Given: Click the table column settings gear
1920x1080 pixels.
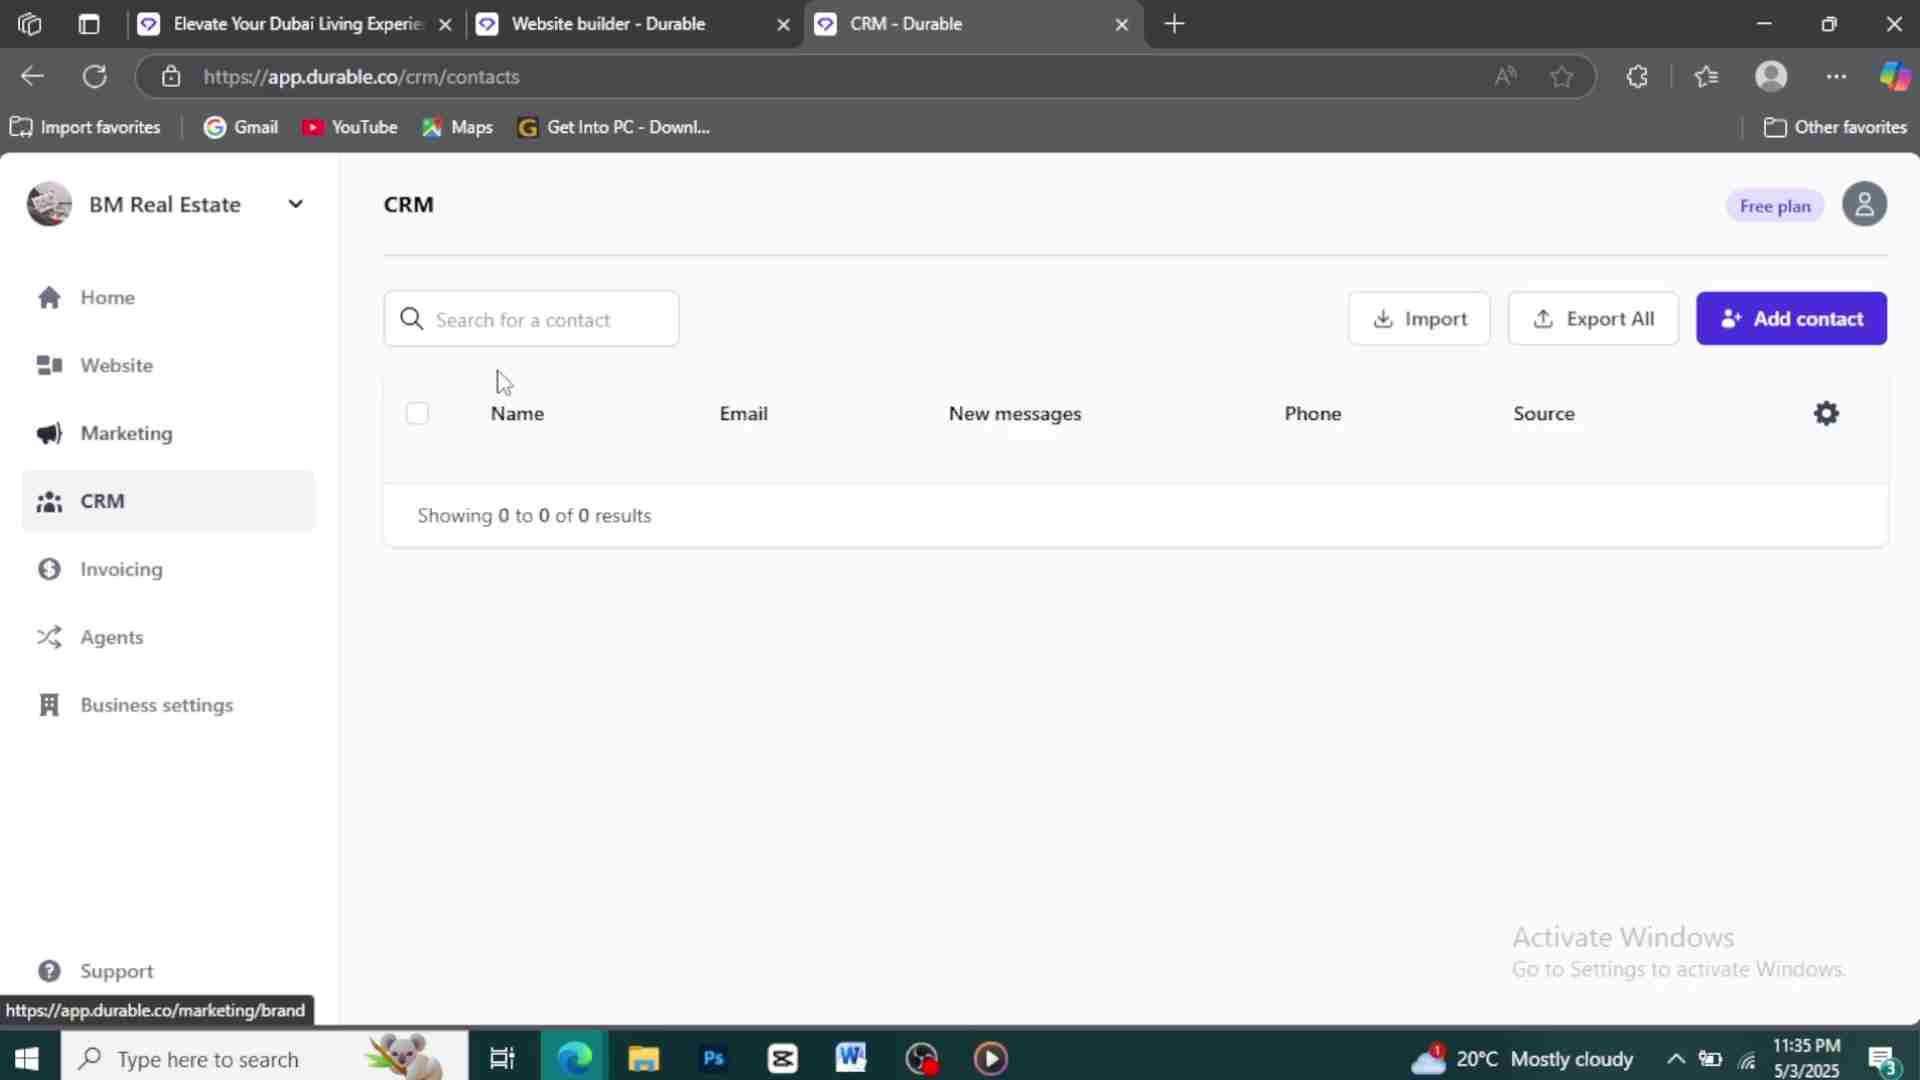Looking at the screenshot, I should coord(1826,413).
